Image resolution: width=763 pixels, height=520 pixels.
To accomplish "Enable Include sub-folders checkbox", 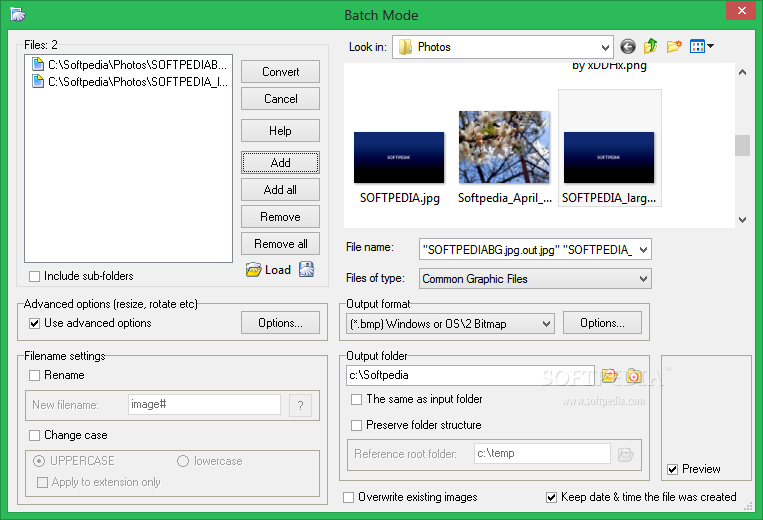I will [x=35, y=276].
